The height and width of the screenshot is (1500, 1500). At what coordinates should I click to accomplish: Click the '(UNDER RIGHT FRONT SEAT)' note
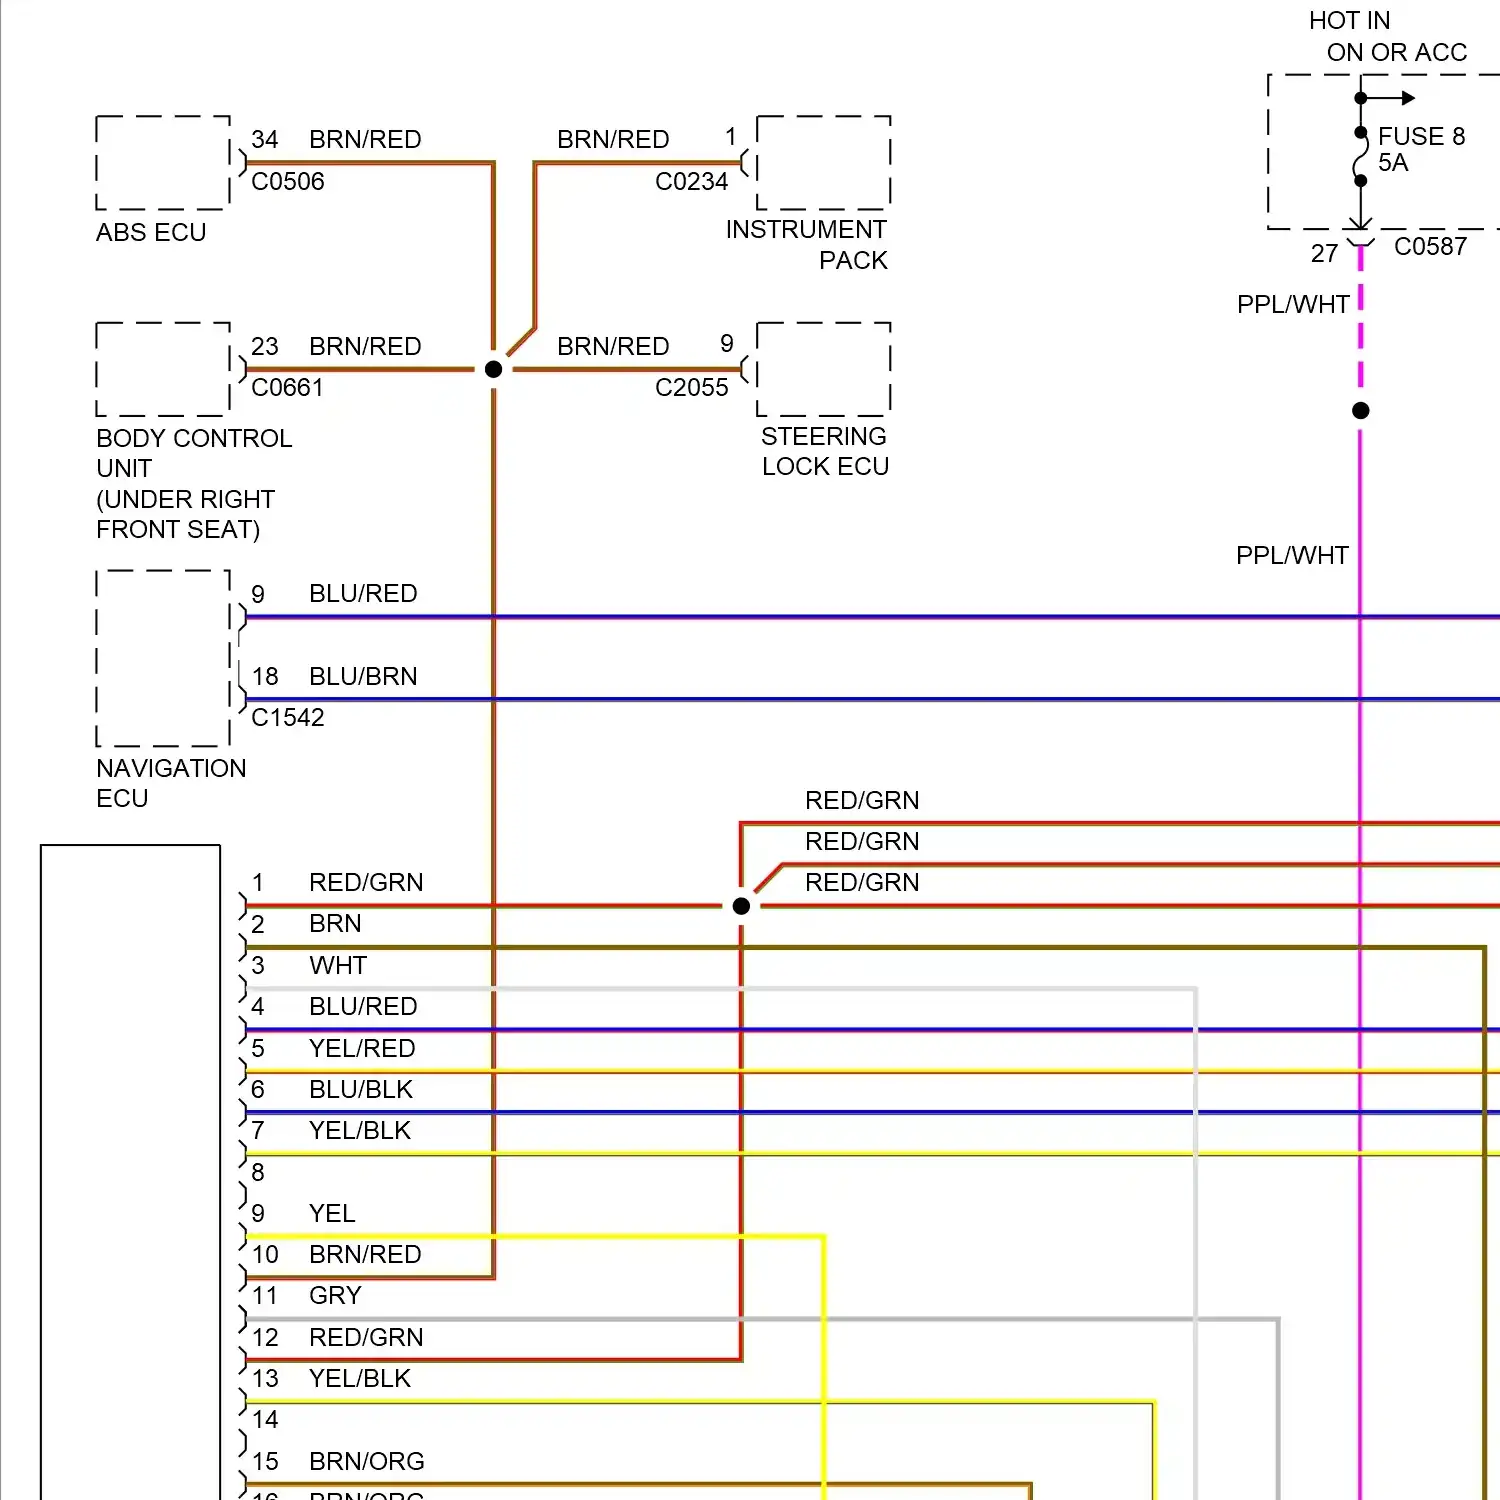tap(185, 514)
